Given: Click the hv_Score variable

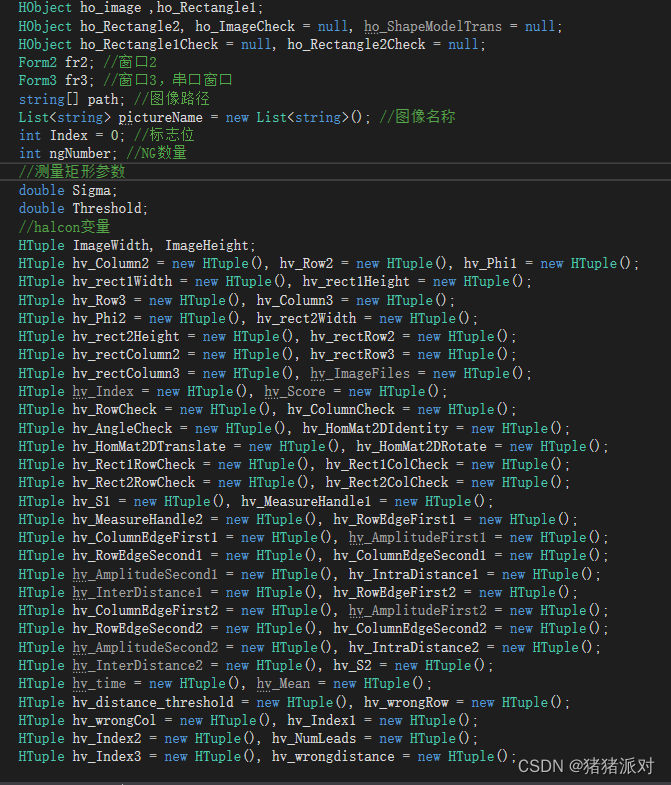Looking at the screenshot, I should tap(295, 391).
